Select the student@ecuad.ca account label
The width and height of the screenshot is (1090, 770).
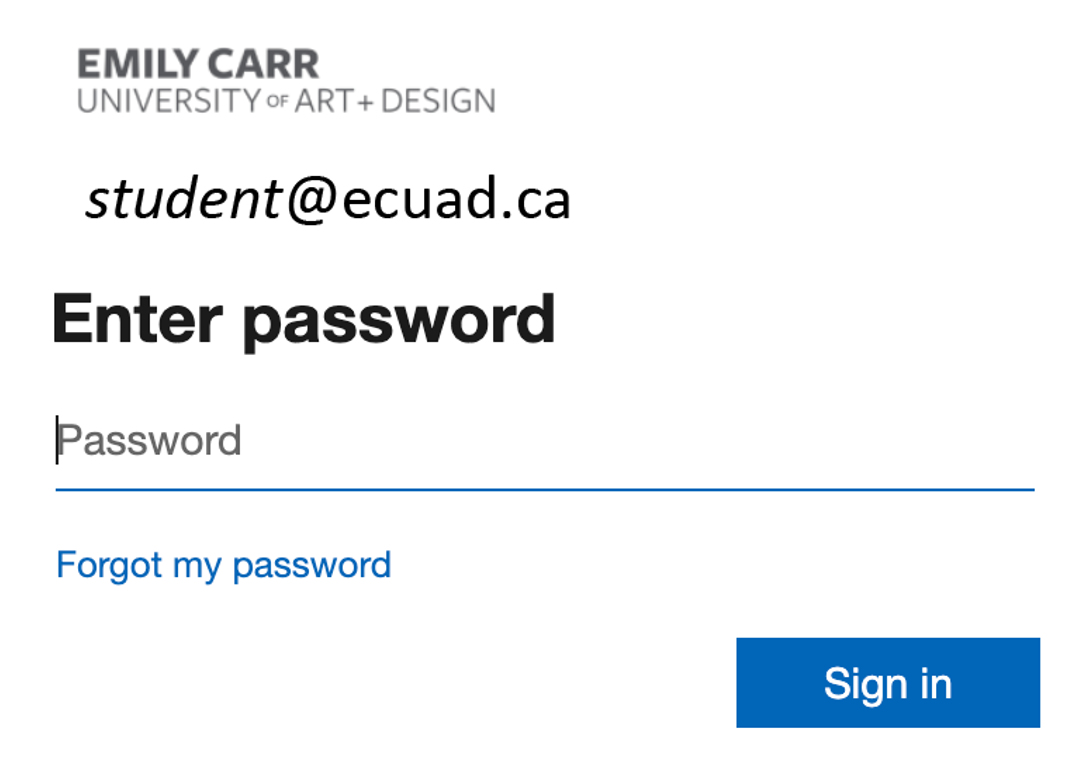(x=327, y=199)
